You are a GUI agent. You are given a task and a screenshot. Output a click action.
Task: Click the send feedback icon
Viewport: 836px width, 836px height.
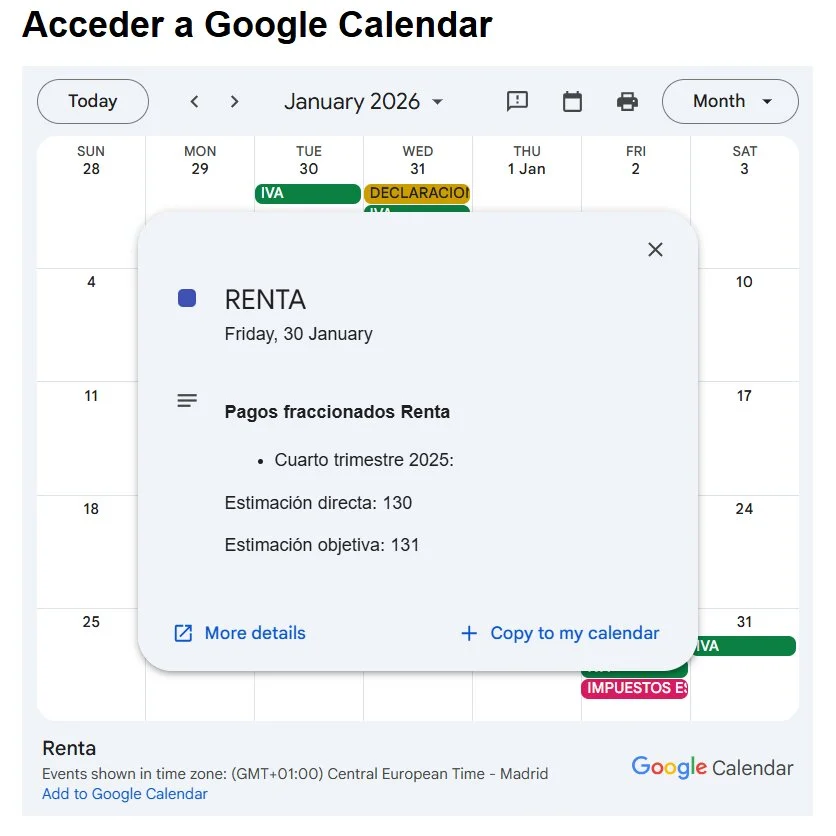point(517,101)
